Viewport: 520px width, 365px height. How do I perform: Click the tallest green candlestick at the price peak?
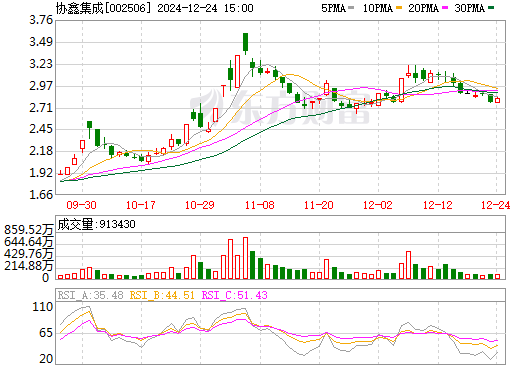click(246, 43)
